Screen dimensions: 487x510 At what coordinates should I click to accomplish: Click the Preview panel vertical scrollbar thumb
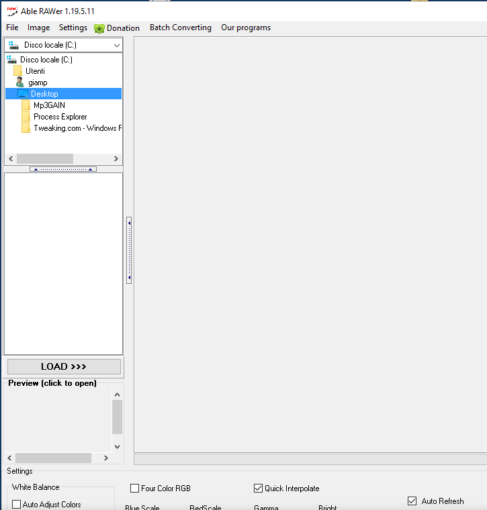[x=117, y=417]
